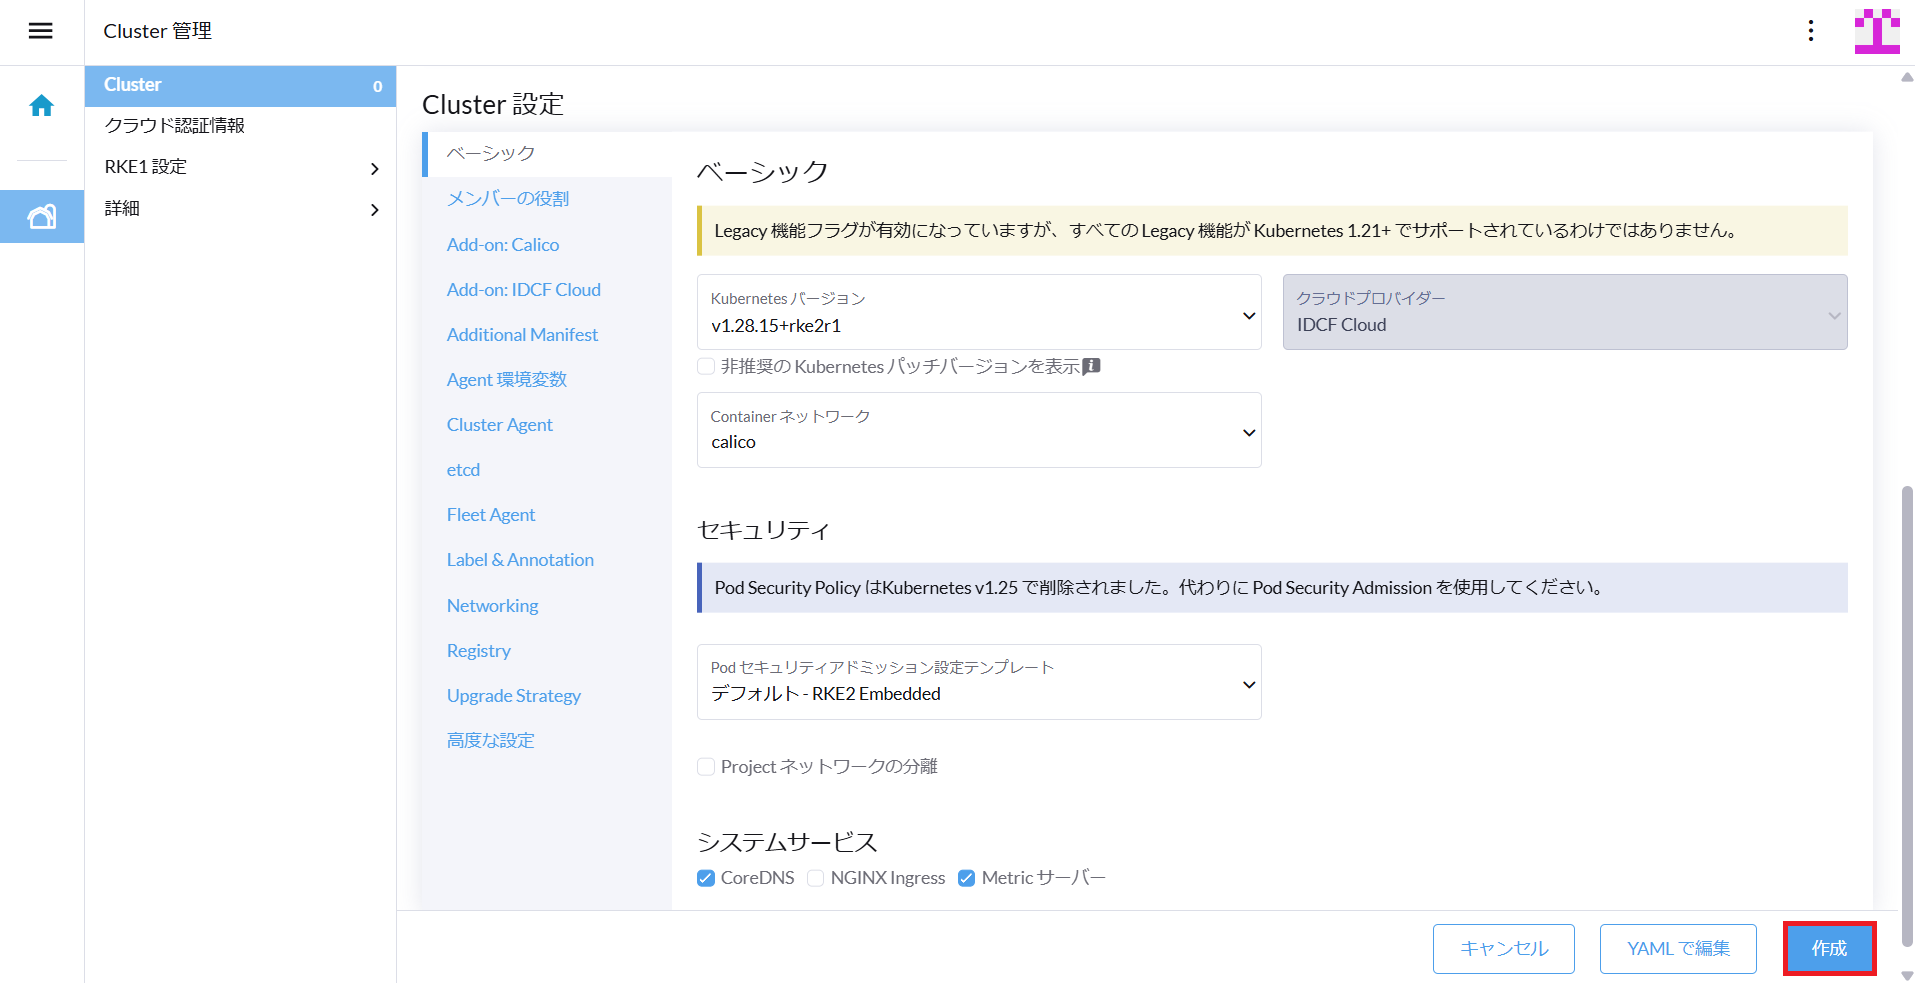Enable the NGINX Ingress checkbox

coord(816,878)
